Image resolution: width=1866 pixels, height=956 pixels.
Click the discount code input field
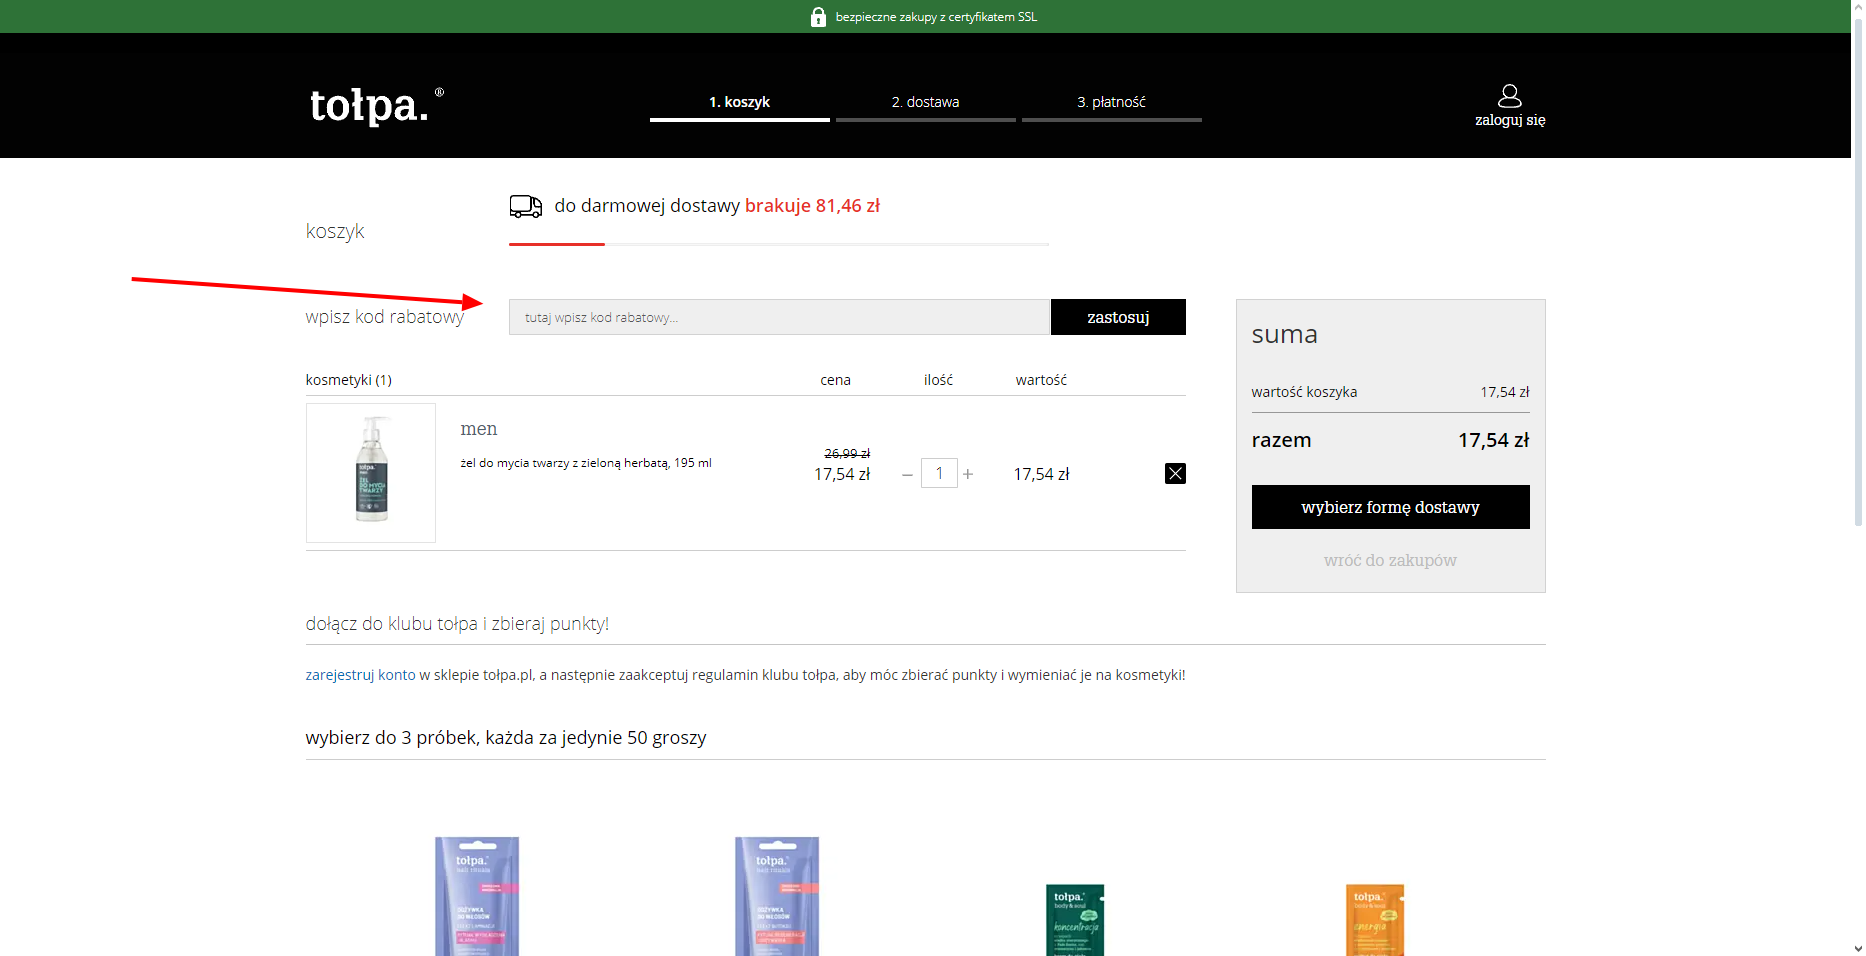[x=779, y=317]
